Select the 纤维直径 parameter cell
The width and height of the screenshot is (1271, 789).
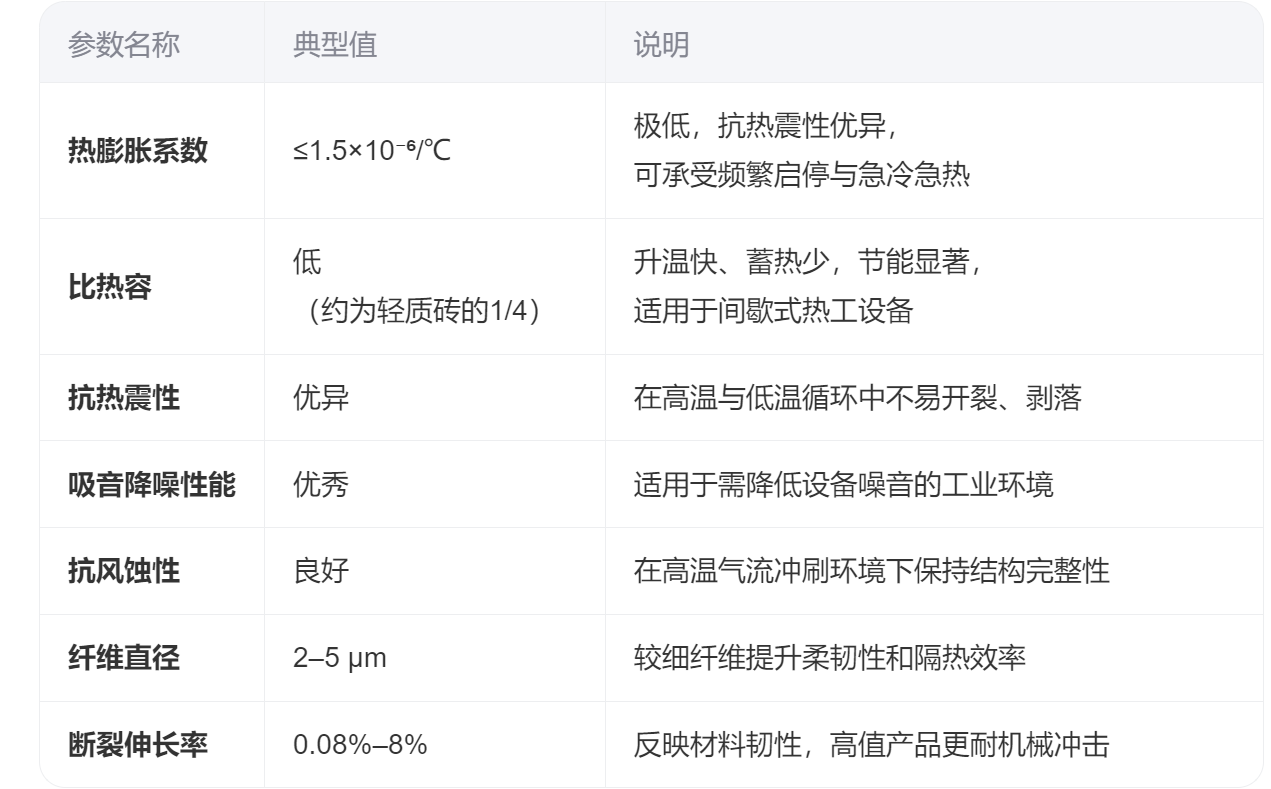(x=124, y=659)
